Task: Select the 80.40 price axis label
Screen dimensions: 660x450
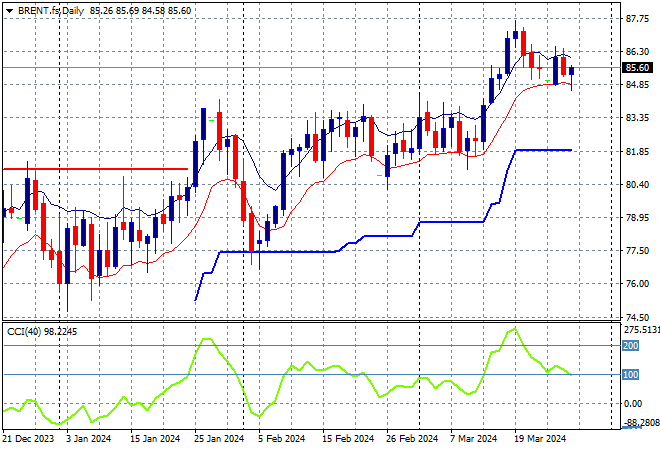Action: [637, 184]
